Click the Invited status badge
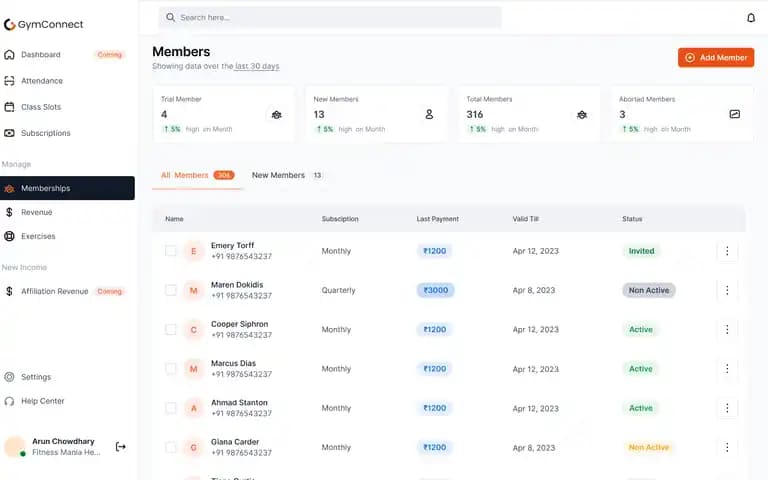Viewport: 768px width, 480px height. (x=641, y=251)
